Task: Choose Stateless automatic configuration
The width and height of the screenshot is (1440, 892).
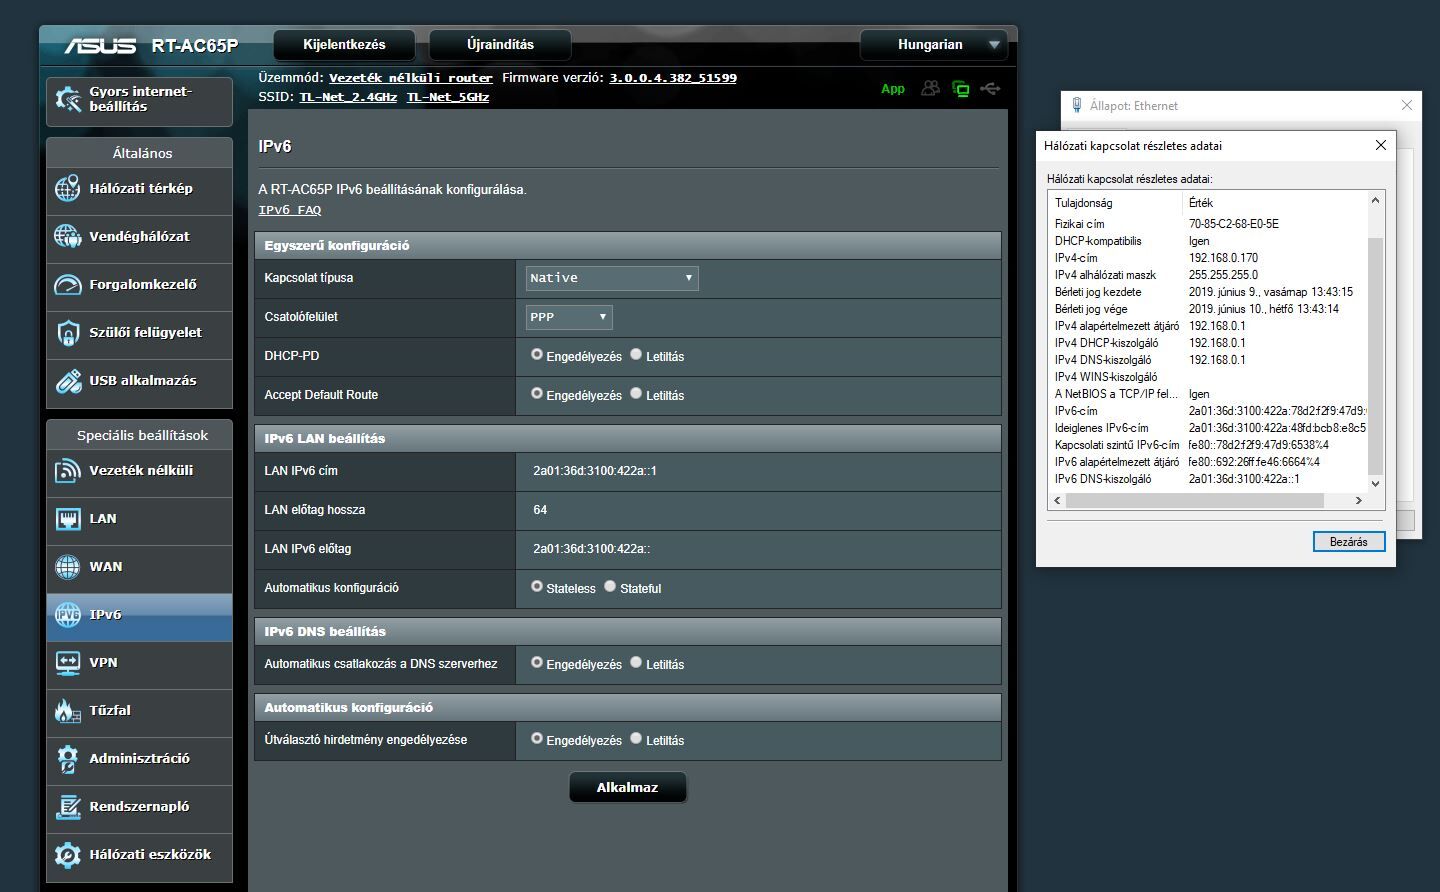Action: 537,587
